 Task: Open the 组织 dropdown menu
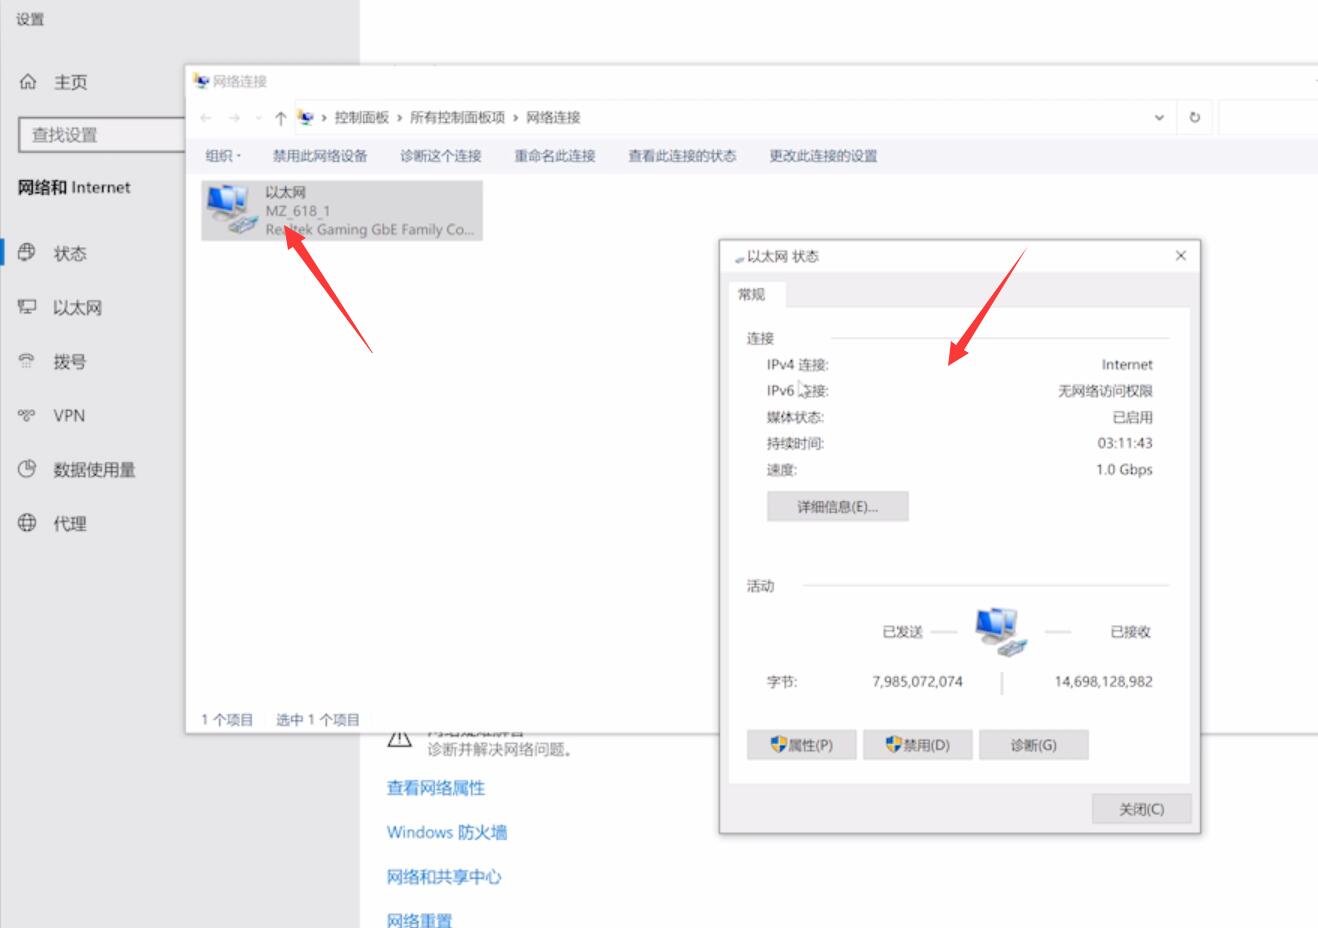point(223,155)
